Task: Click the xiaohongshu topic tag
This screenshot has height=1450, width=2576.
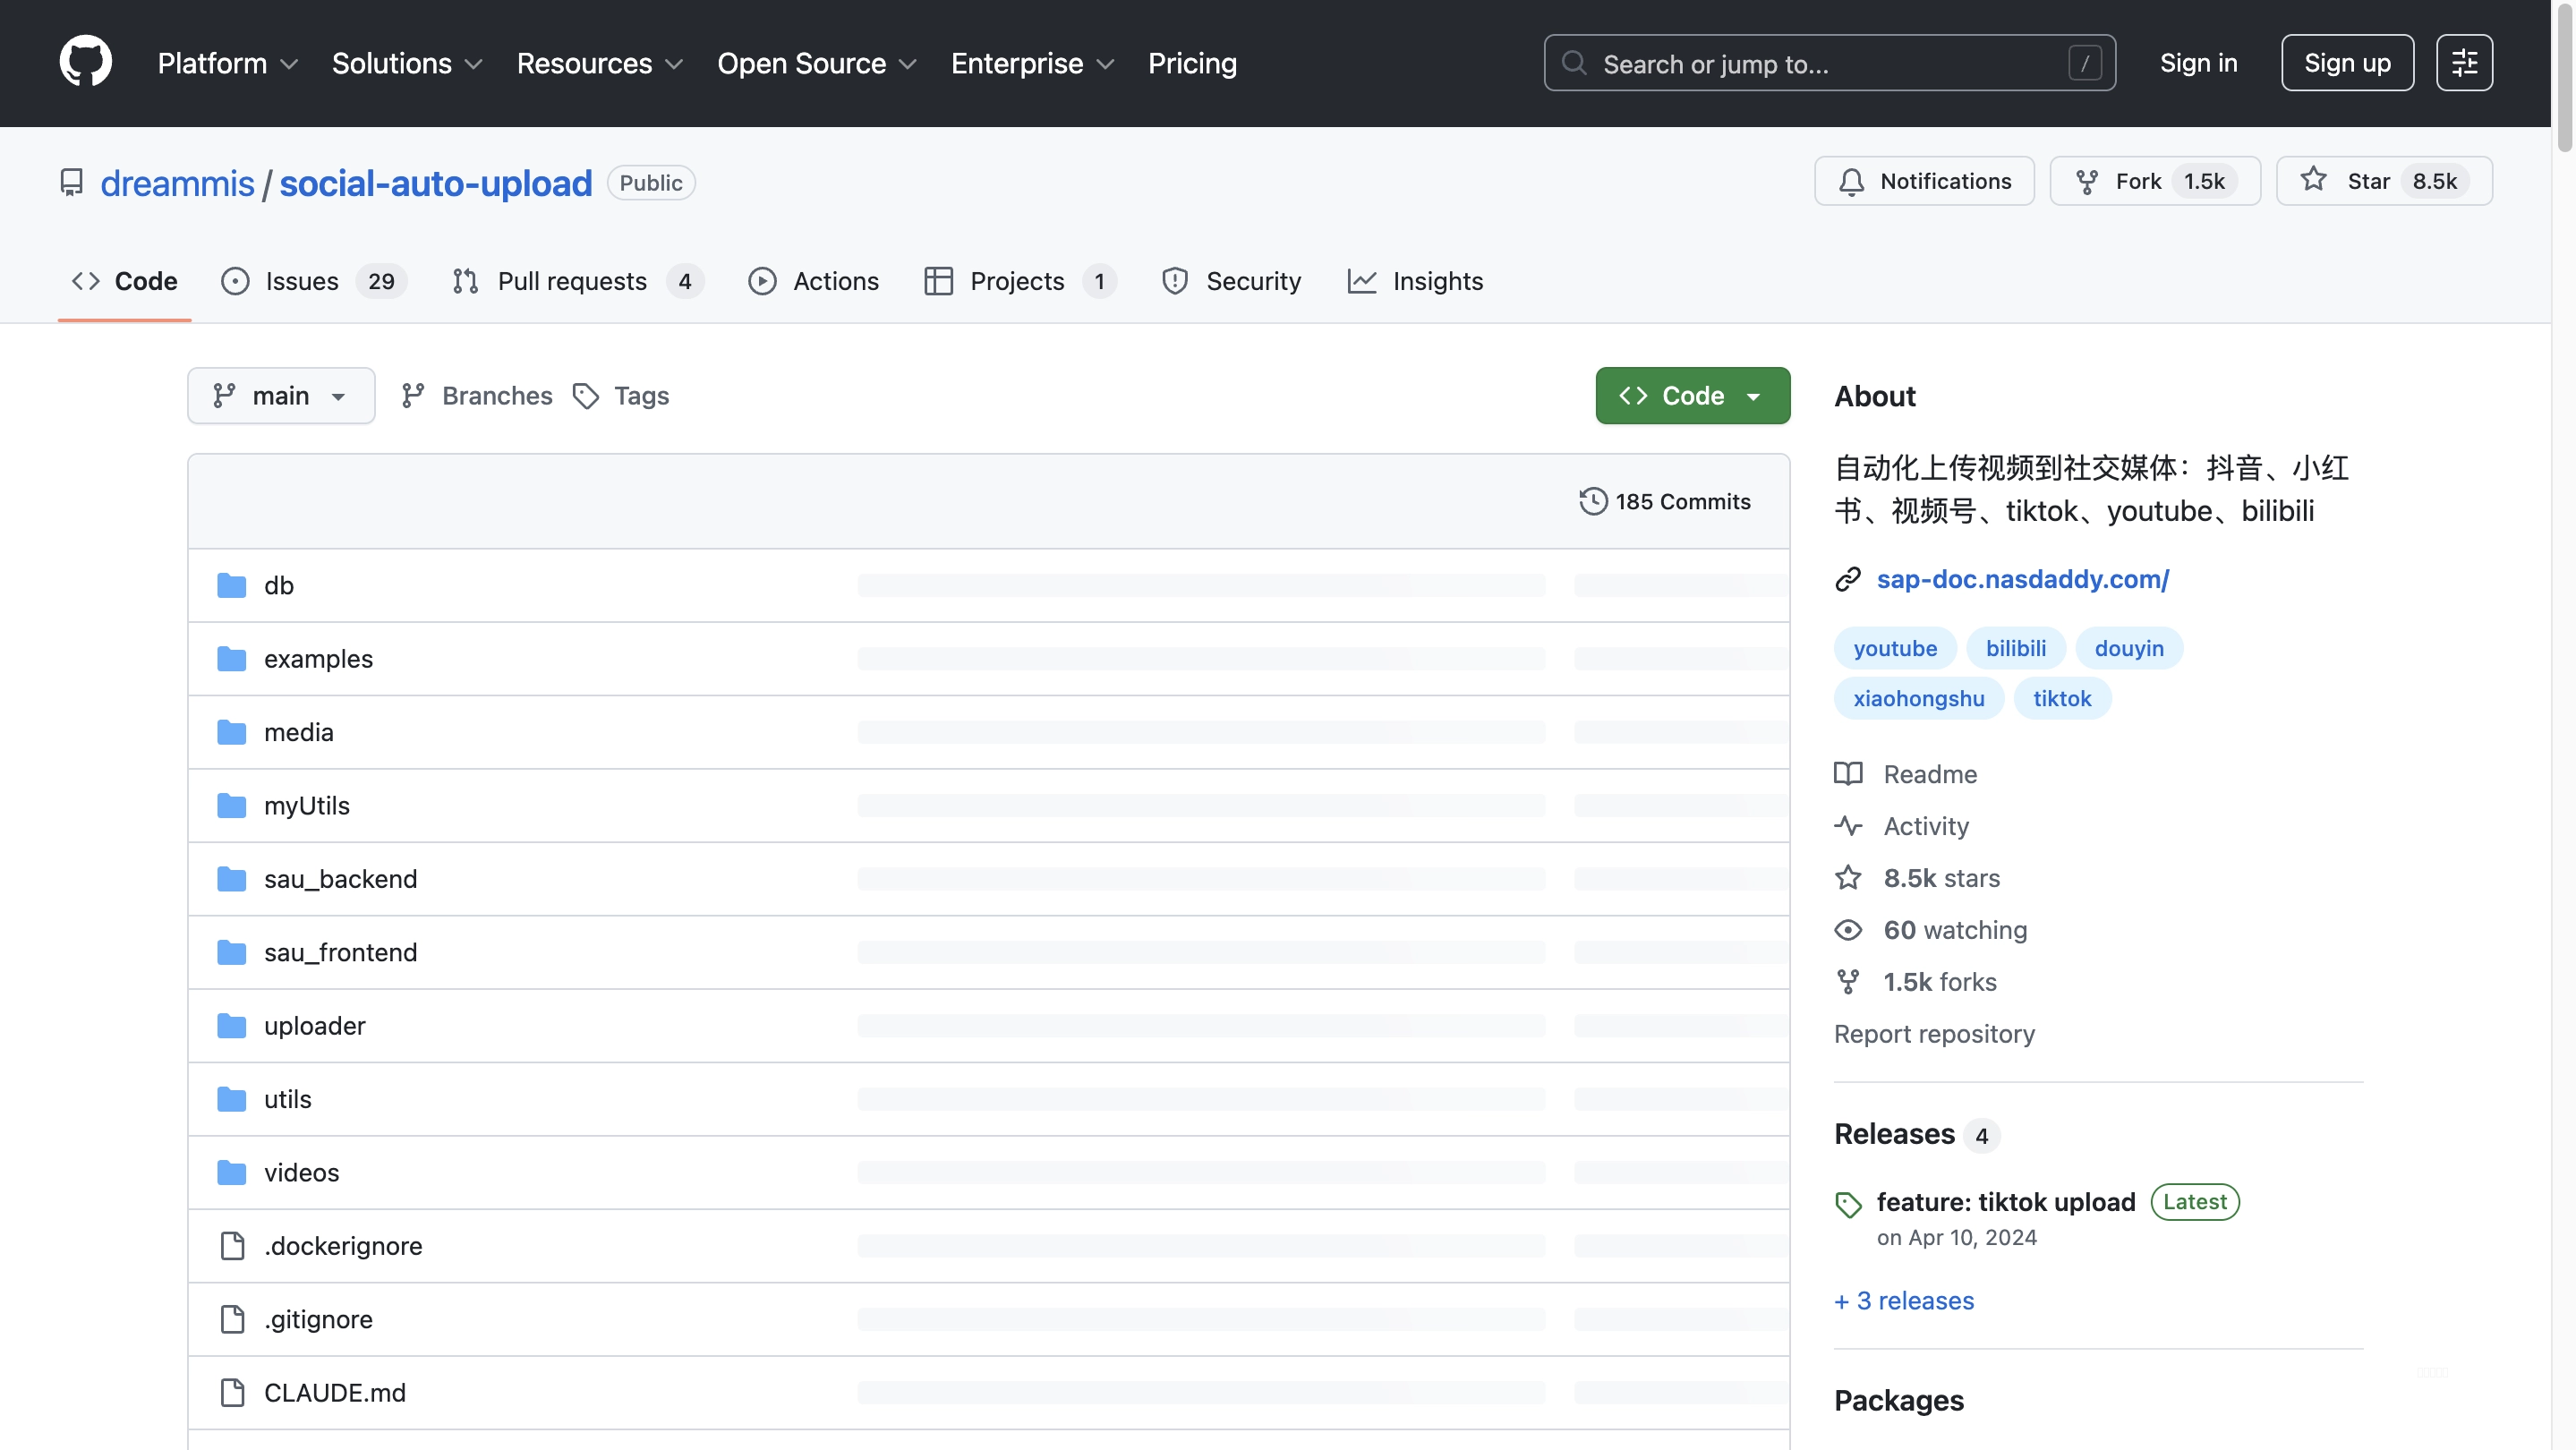Action: pos(1918,698)
